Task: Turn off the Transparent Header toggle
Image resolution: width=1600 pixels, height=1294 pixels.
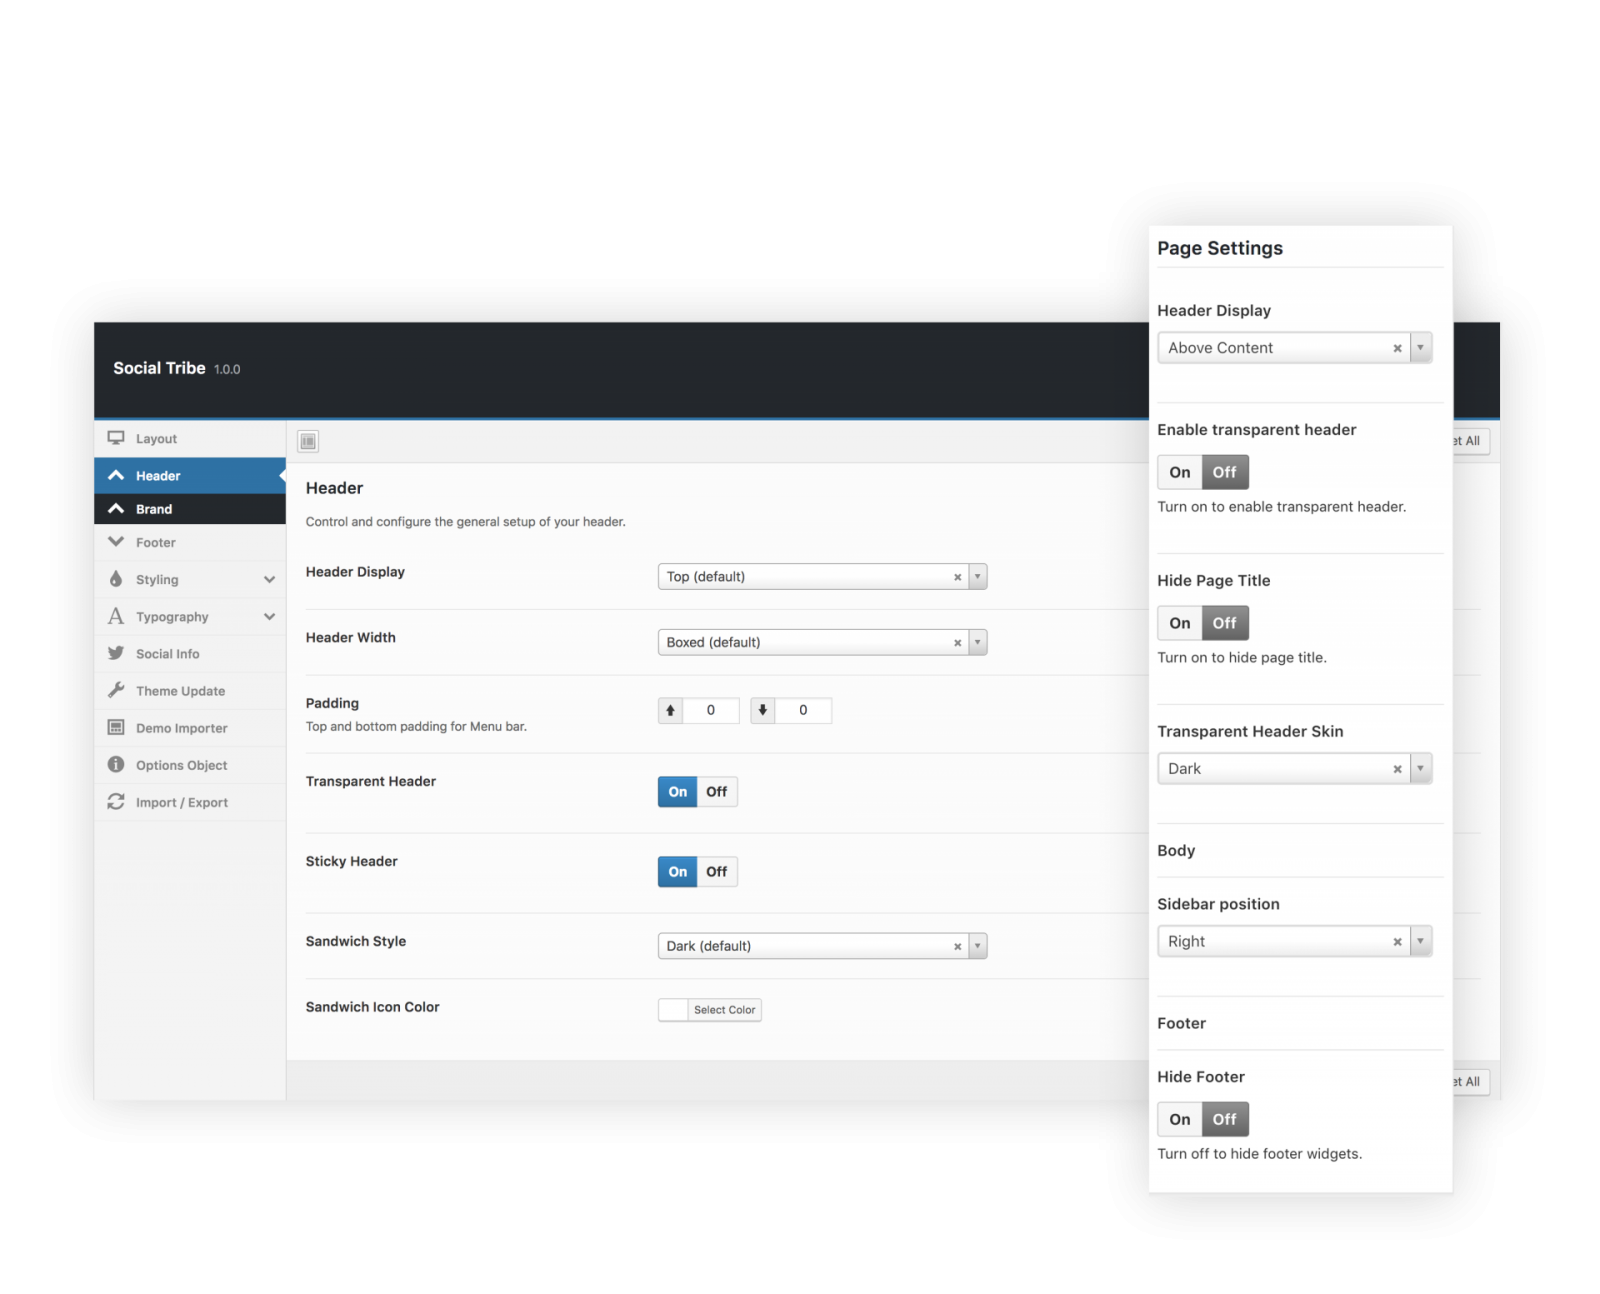Action: (715, 791)
